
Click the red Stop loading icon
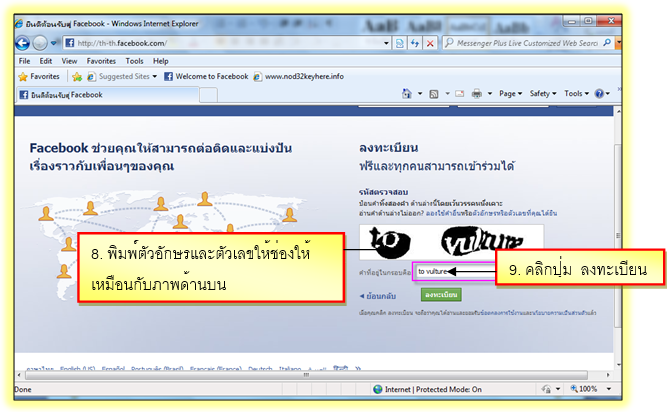click(430, 43)
